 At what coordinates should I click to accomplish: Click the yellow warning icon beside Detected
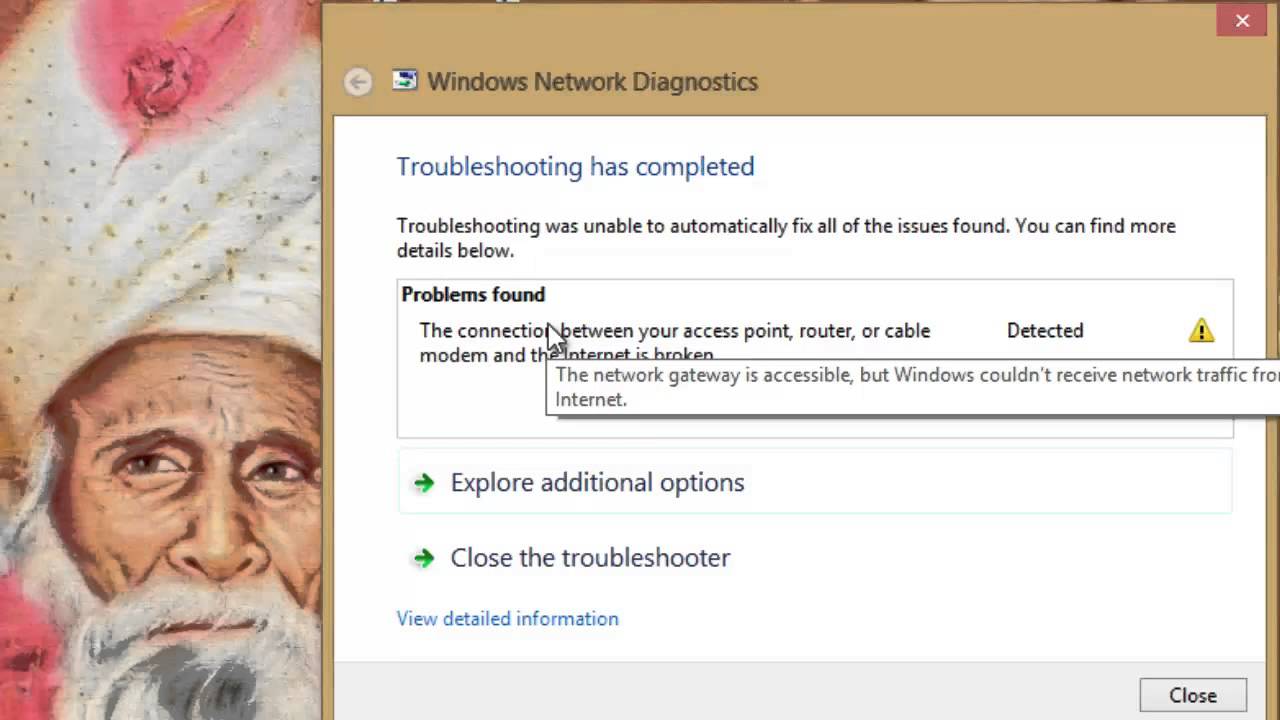tap(1201, 331)
